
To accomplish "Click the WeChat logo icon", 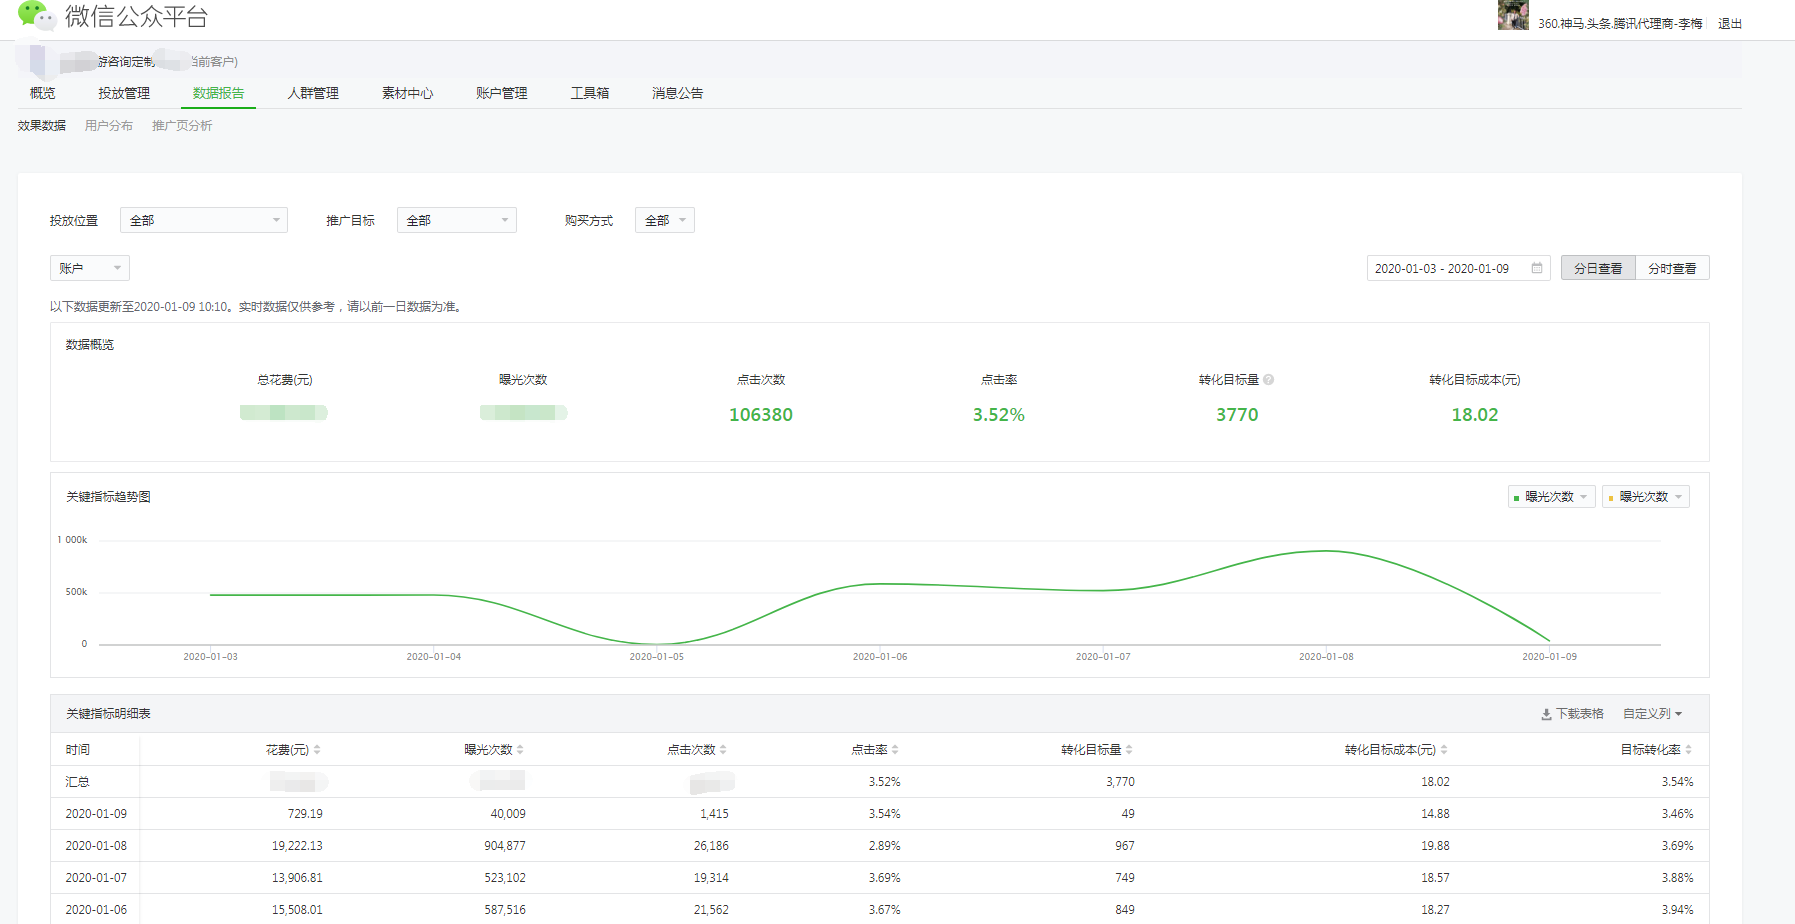I will pyautogui.click(x=35, y=15).
